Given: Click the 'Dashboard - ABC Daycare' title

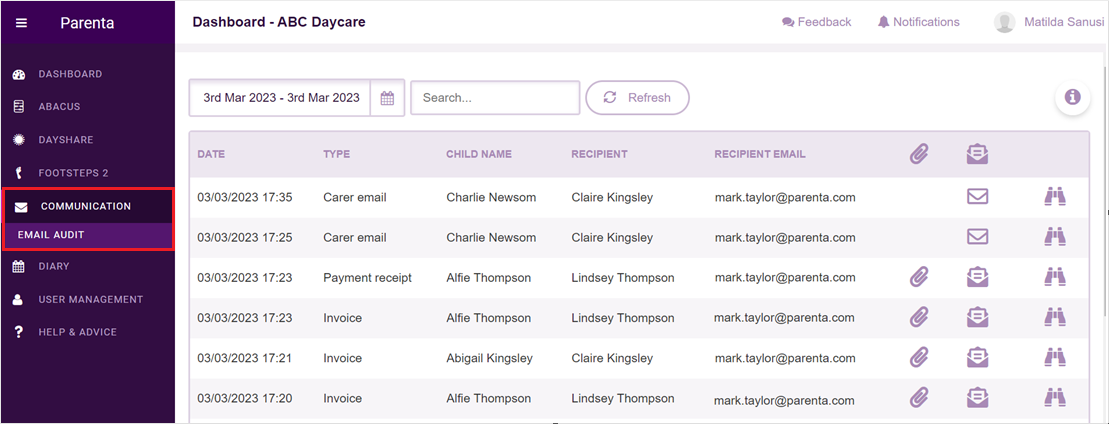Looking at the screenshot, I should [279, 22].
